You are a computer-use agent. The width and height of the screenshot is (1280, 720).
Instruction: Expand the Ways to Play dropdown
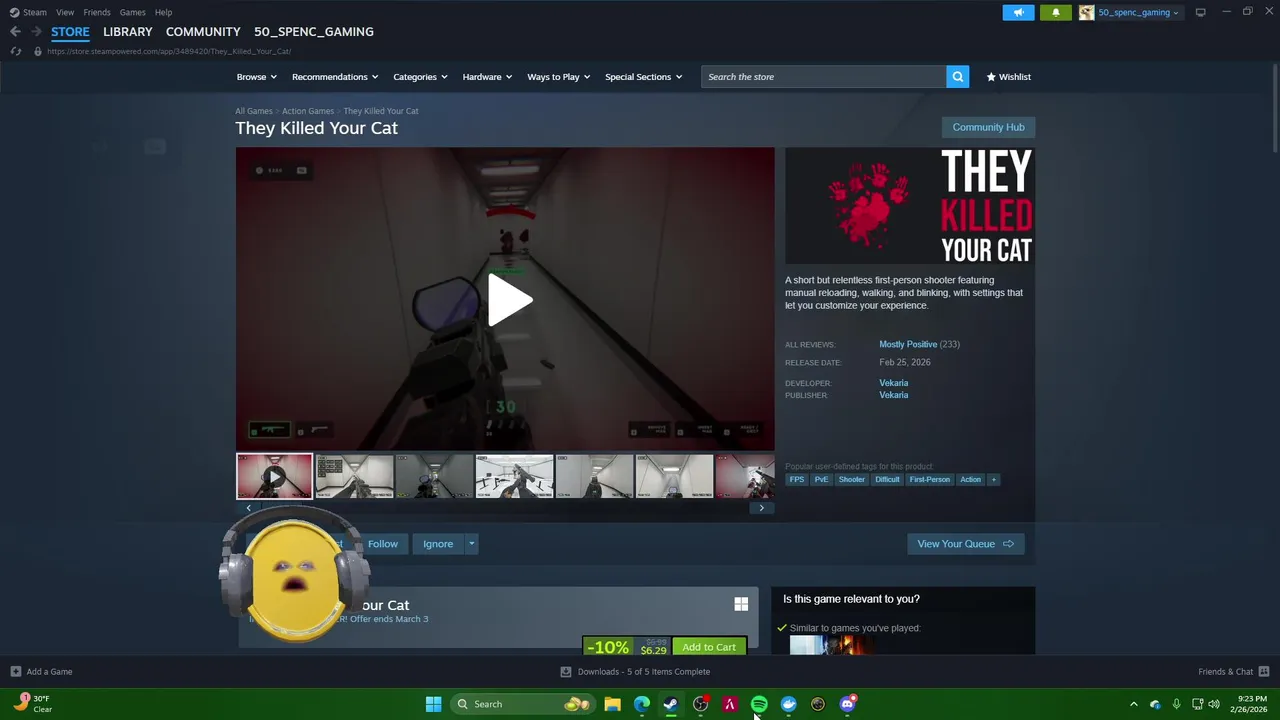[559, 77]
